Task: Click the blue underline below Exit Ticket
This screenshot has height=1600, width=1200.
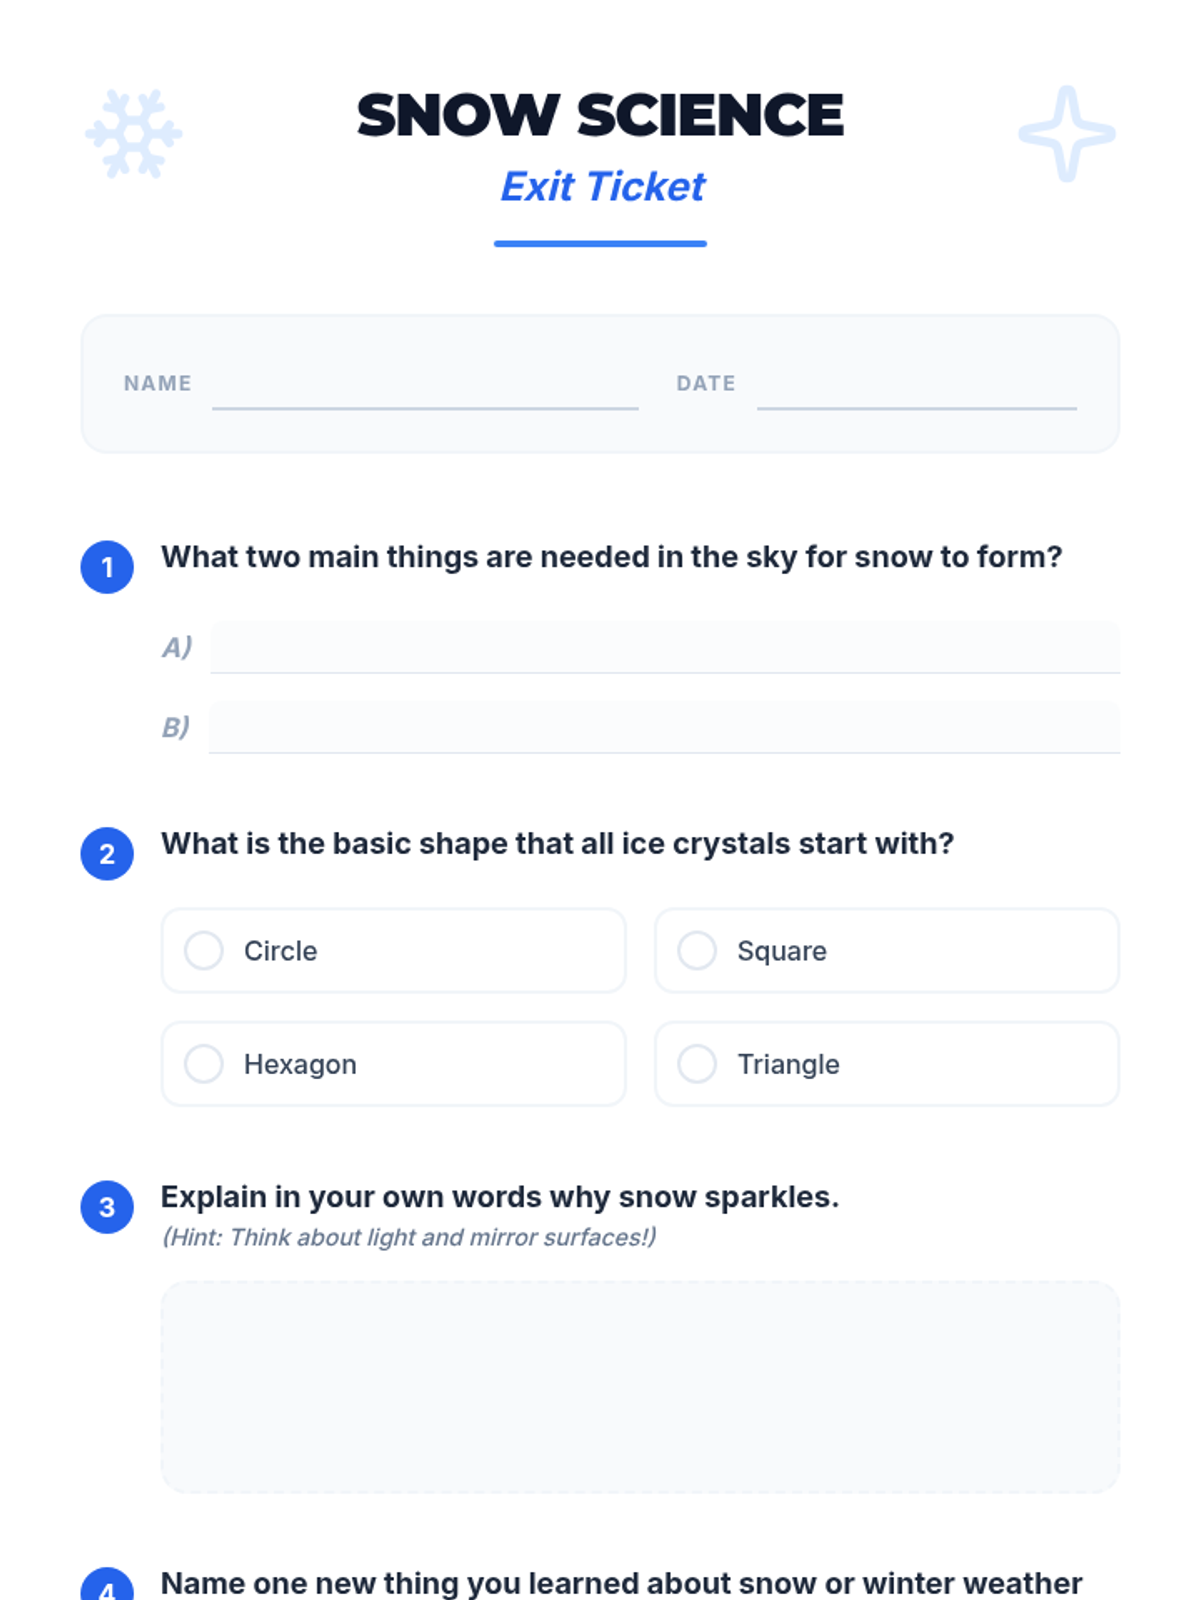Action: [600, 243]
